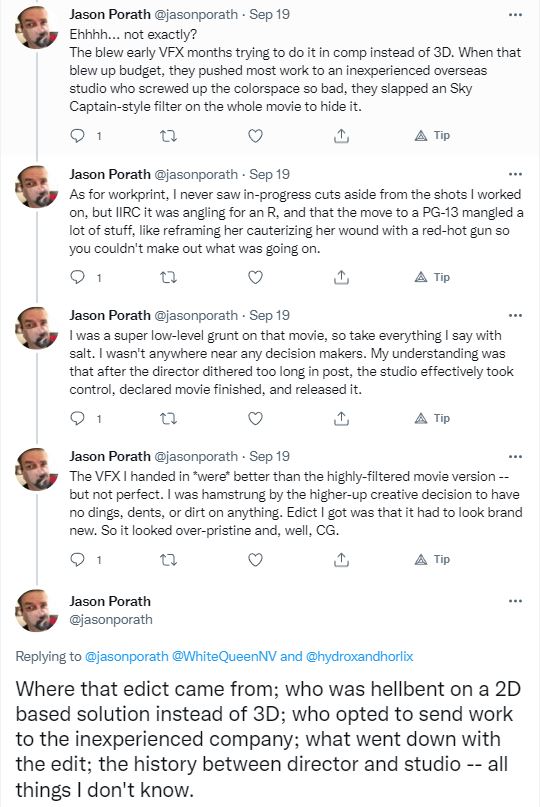Screen dimensions: 541x807
Task: Share the 'VFX I handed in' tweet
Action: pos(341,559)
